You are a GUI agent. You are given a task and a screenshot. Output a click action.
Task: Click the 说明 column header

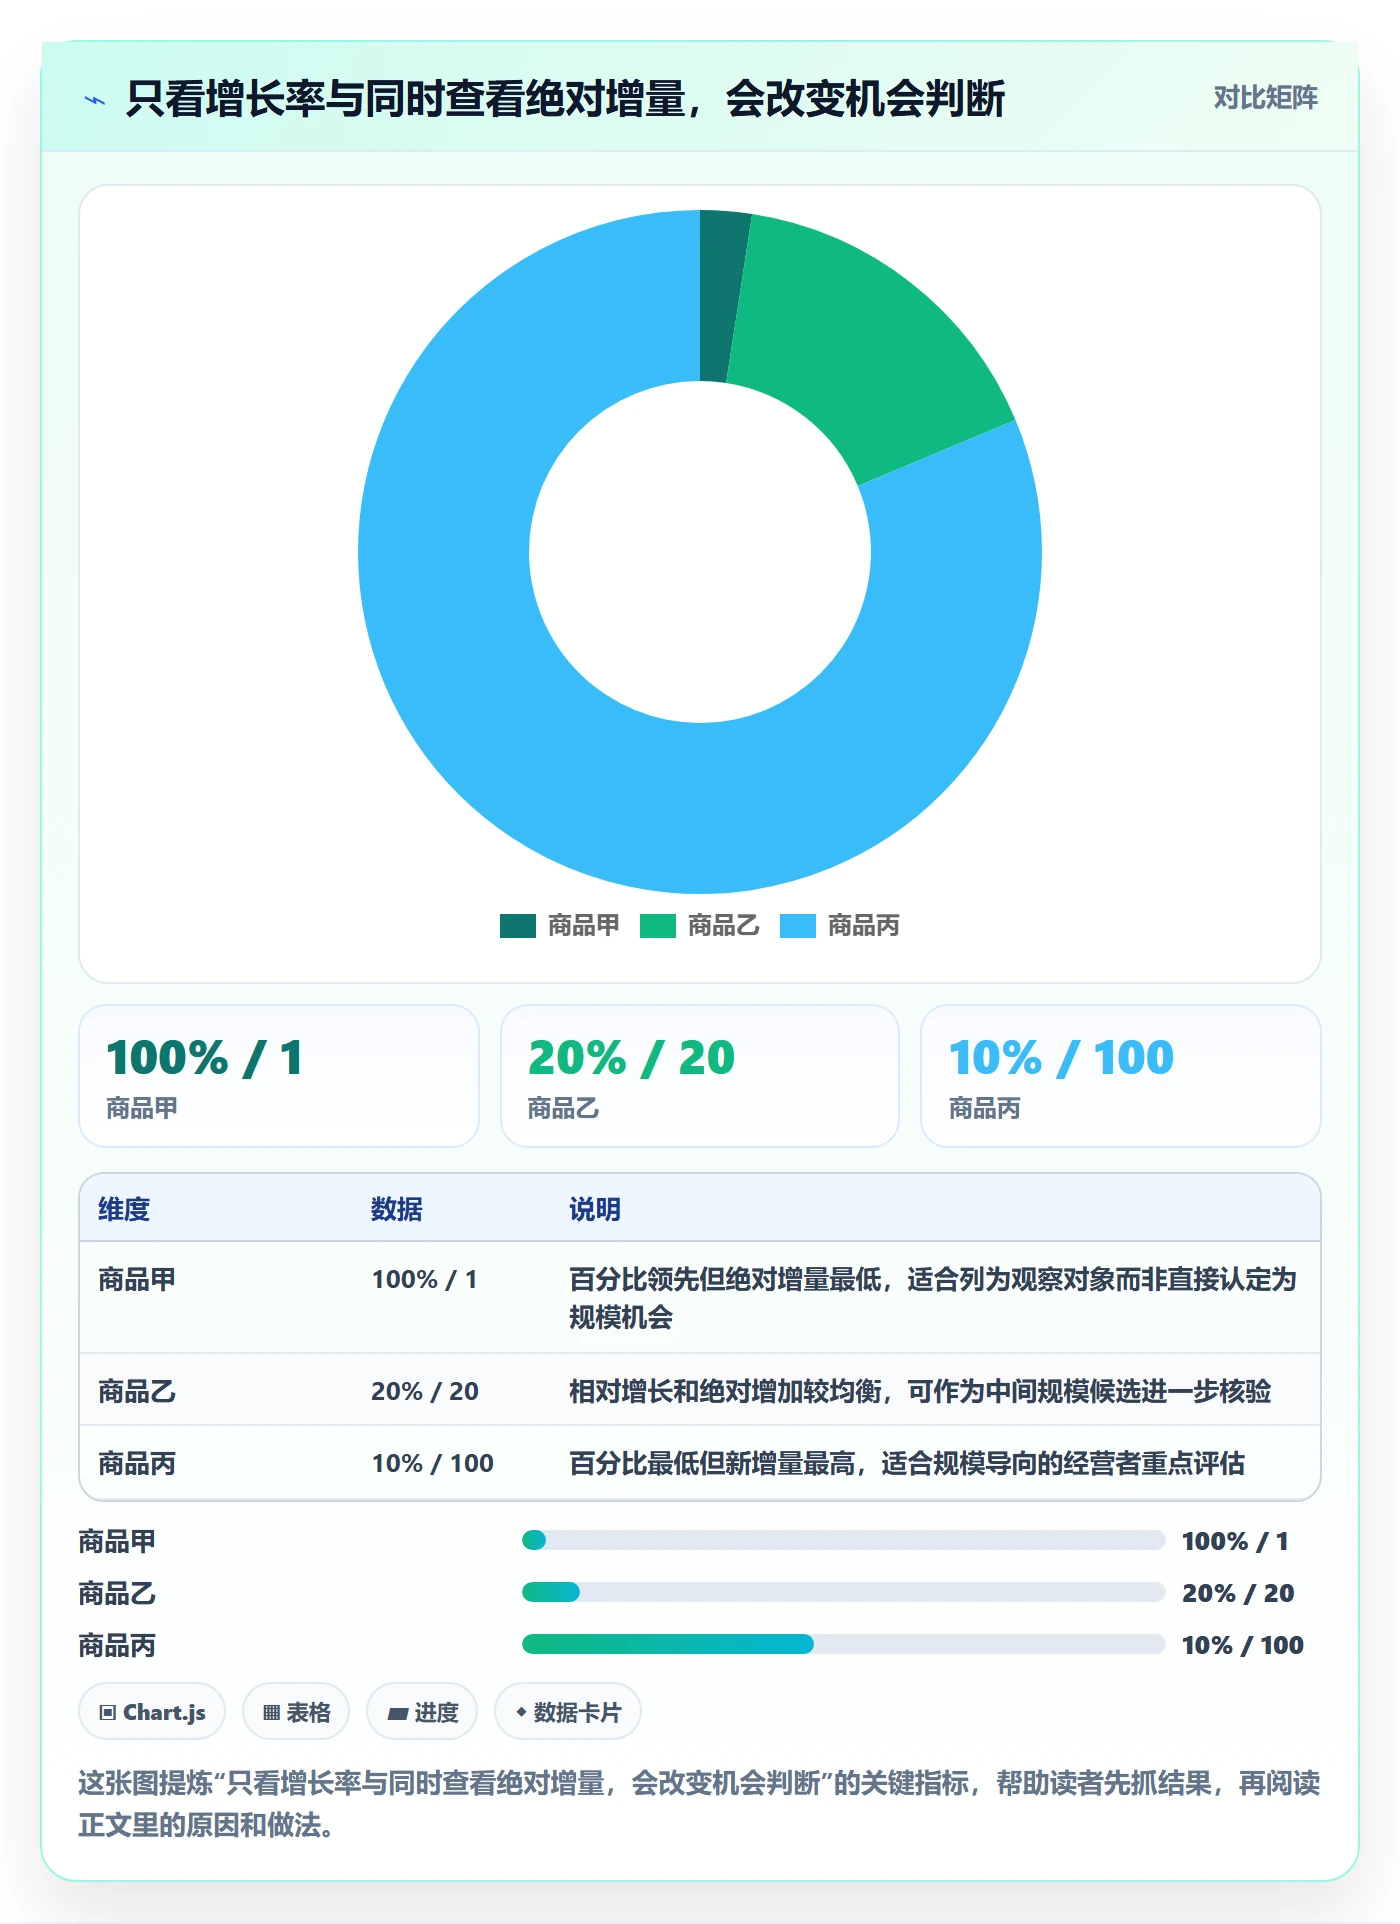pyautogui.click(x=595, y=1209)
